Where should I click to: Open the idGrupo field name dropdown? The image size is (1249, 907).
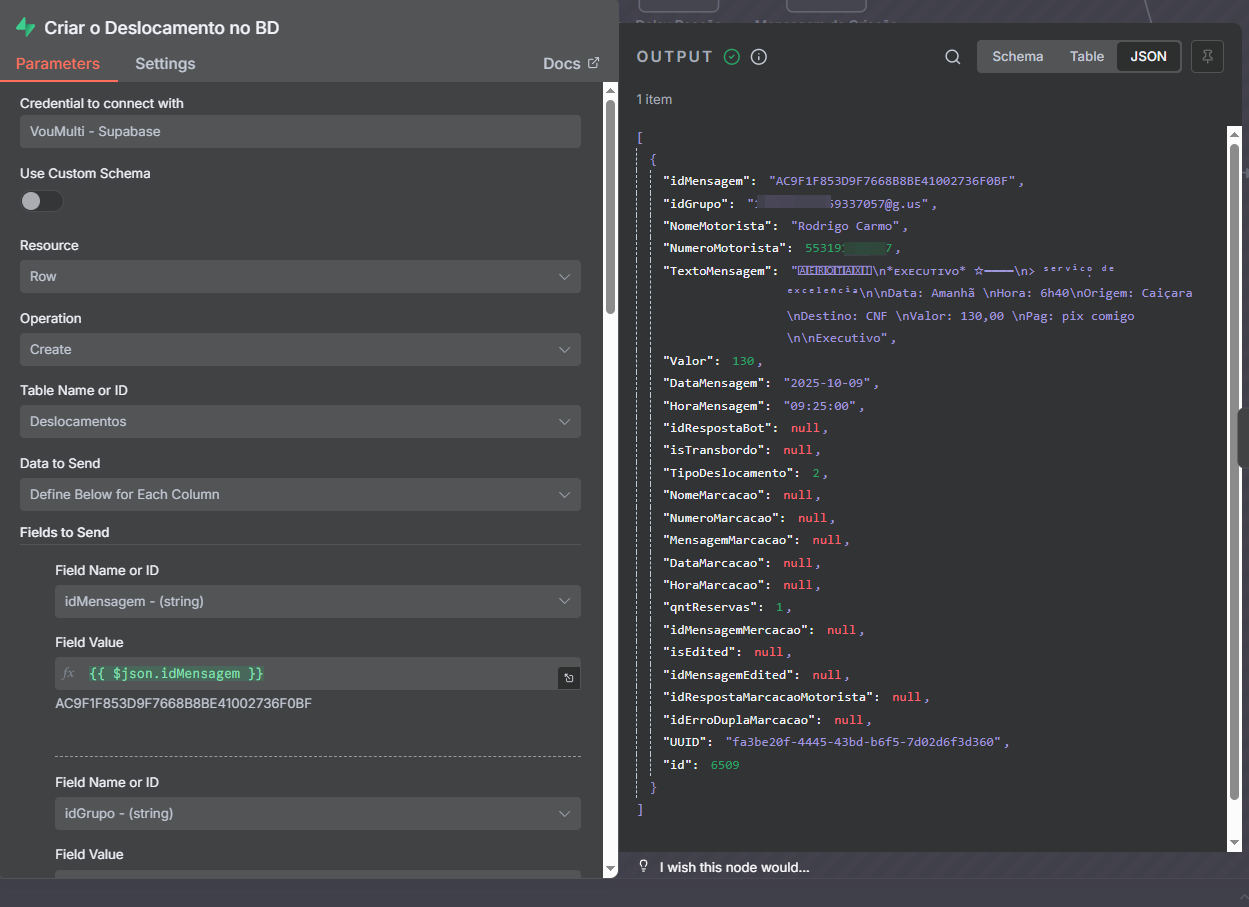(x=317, y=814)
